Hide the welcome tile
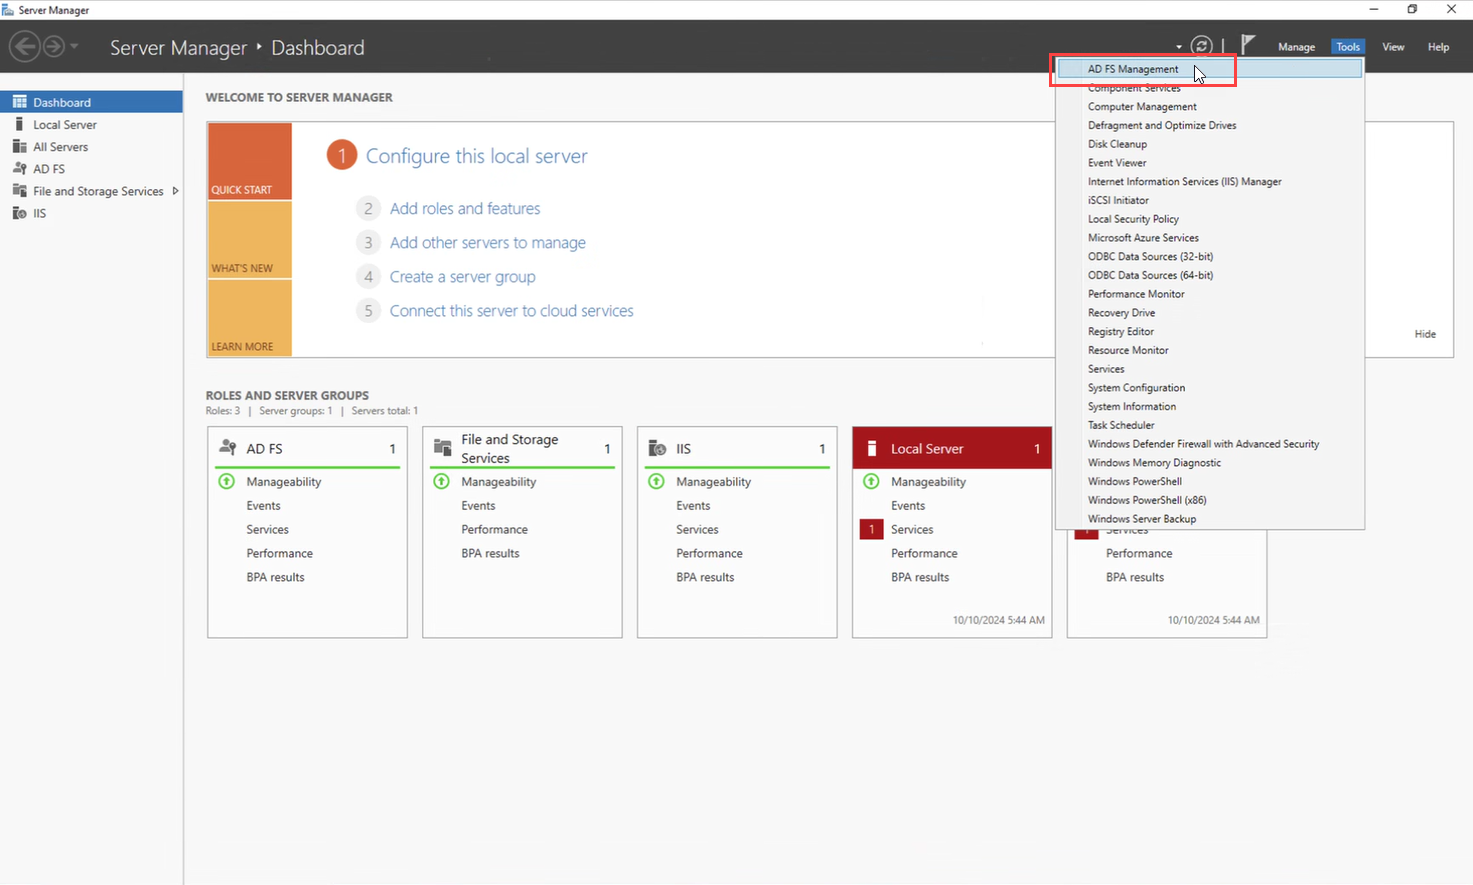This screenshot has height=885, width=1473. click(x=1425, y=334)
